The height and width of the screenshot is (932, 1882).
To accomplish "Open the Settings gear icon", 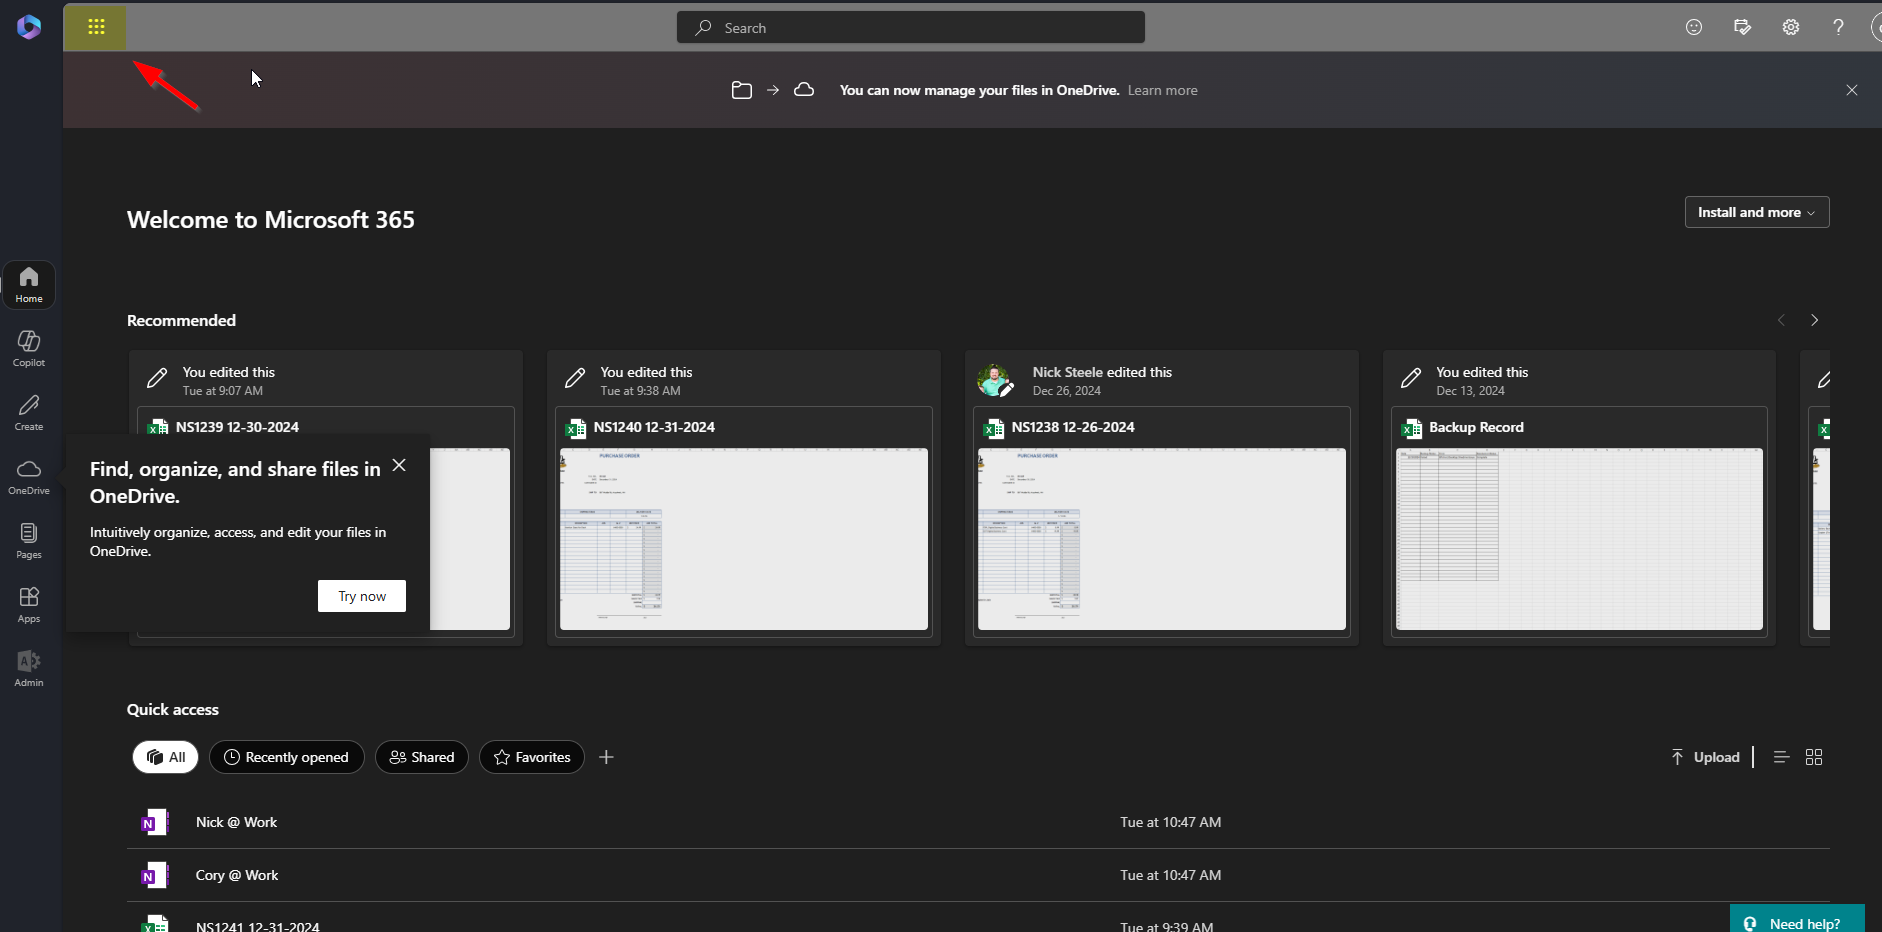I will [1791, 28].
